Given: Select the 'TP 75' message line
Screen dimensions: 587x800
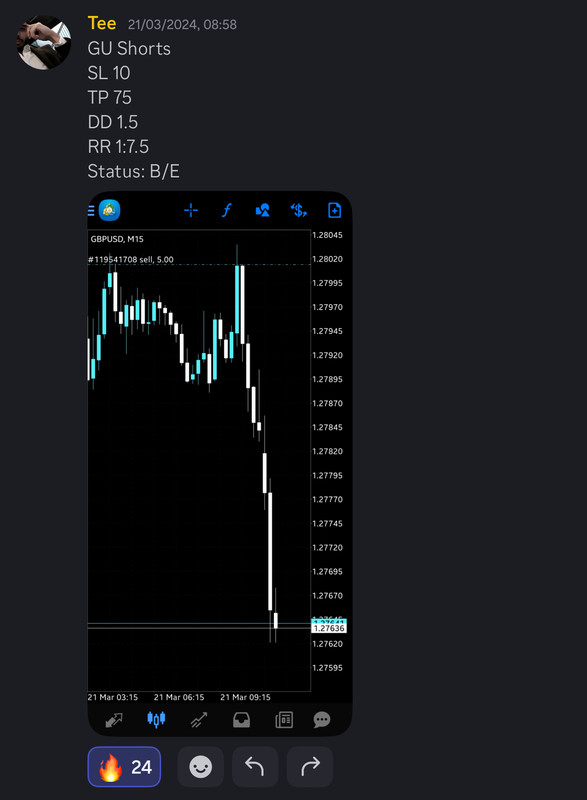Looking at the screenshot, I should [110, 97].
